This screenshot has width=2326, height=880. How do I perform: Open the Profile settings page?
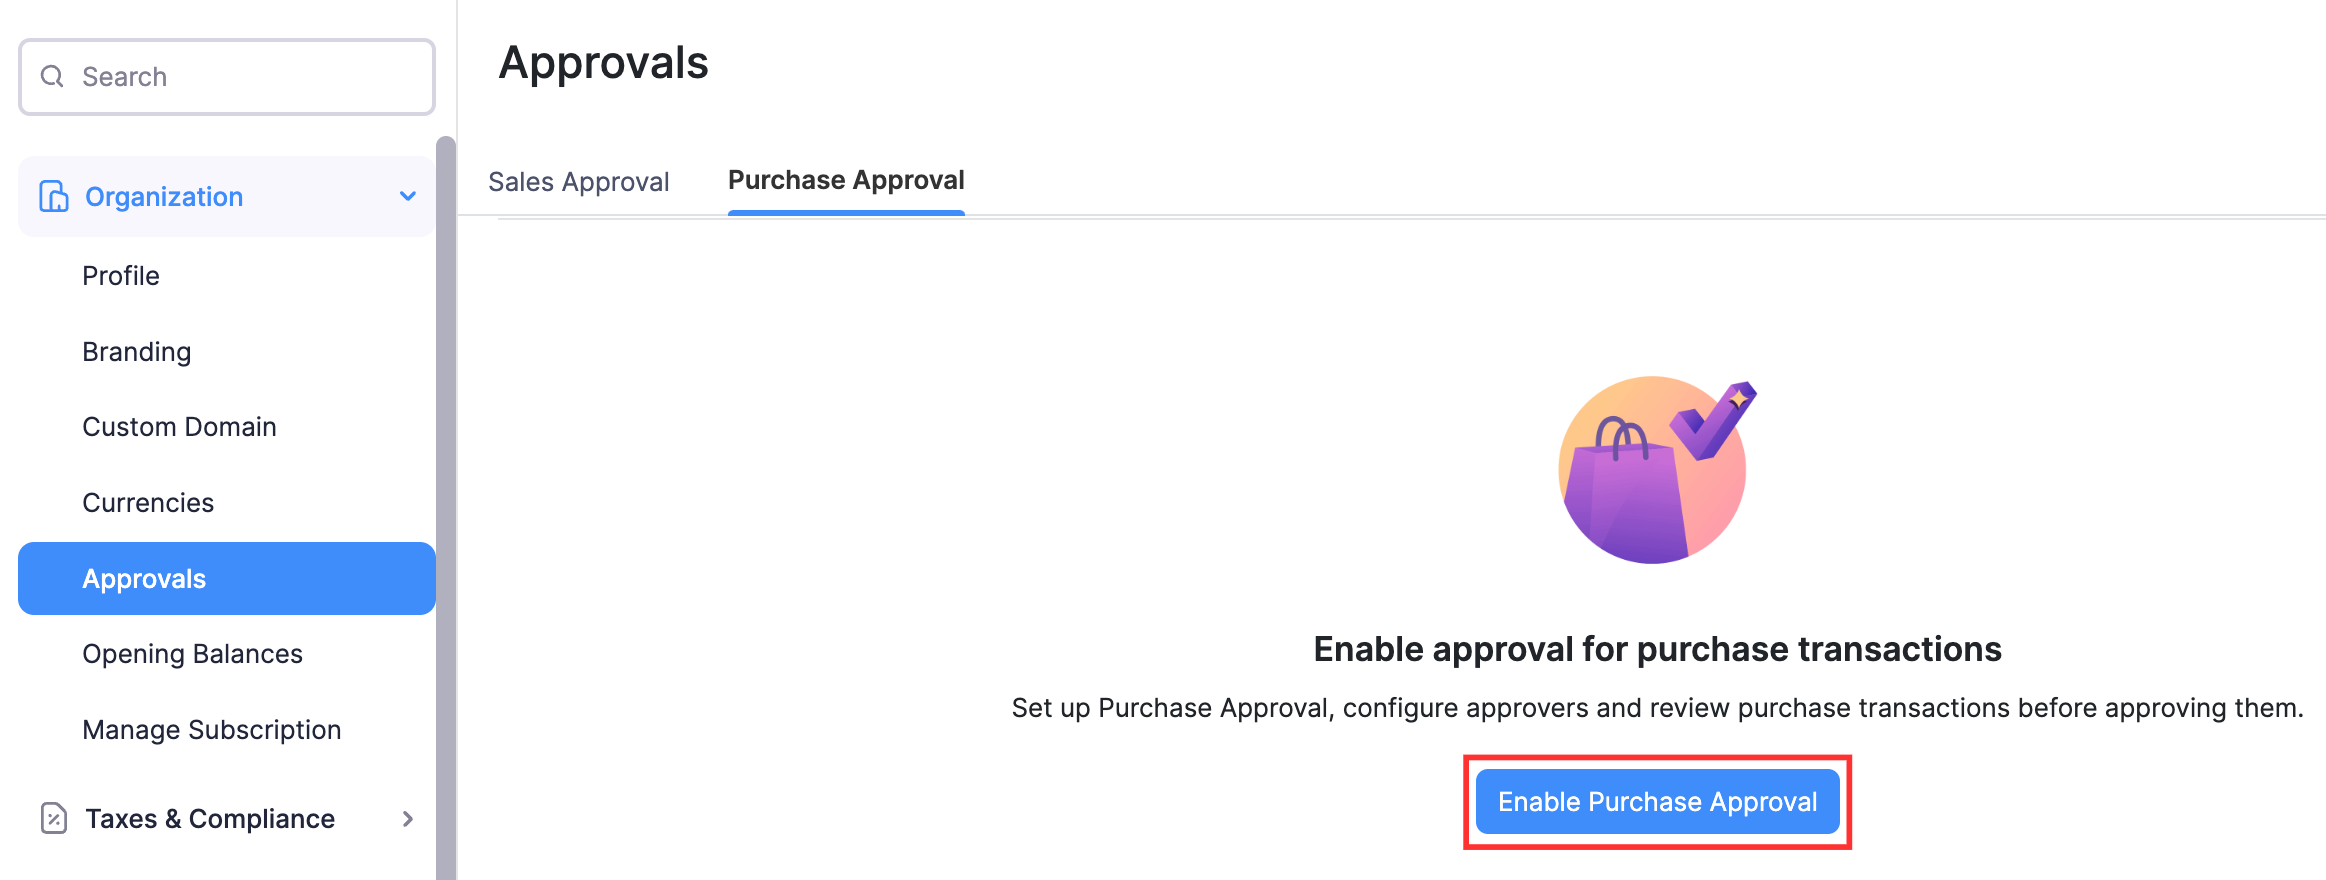click(x=120, y=275)
